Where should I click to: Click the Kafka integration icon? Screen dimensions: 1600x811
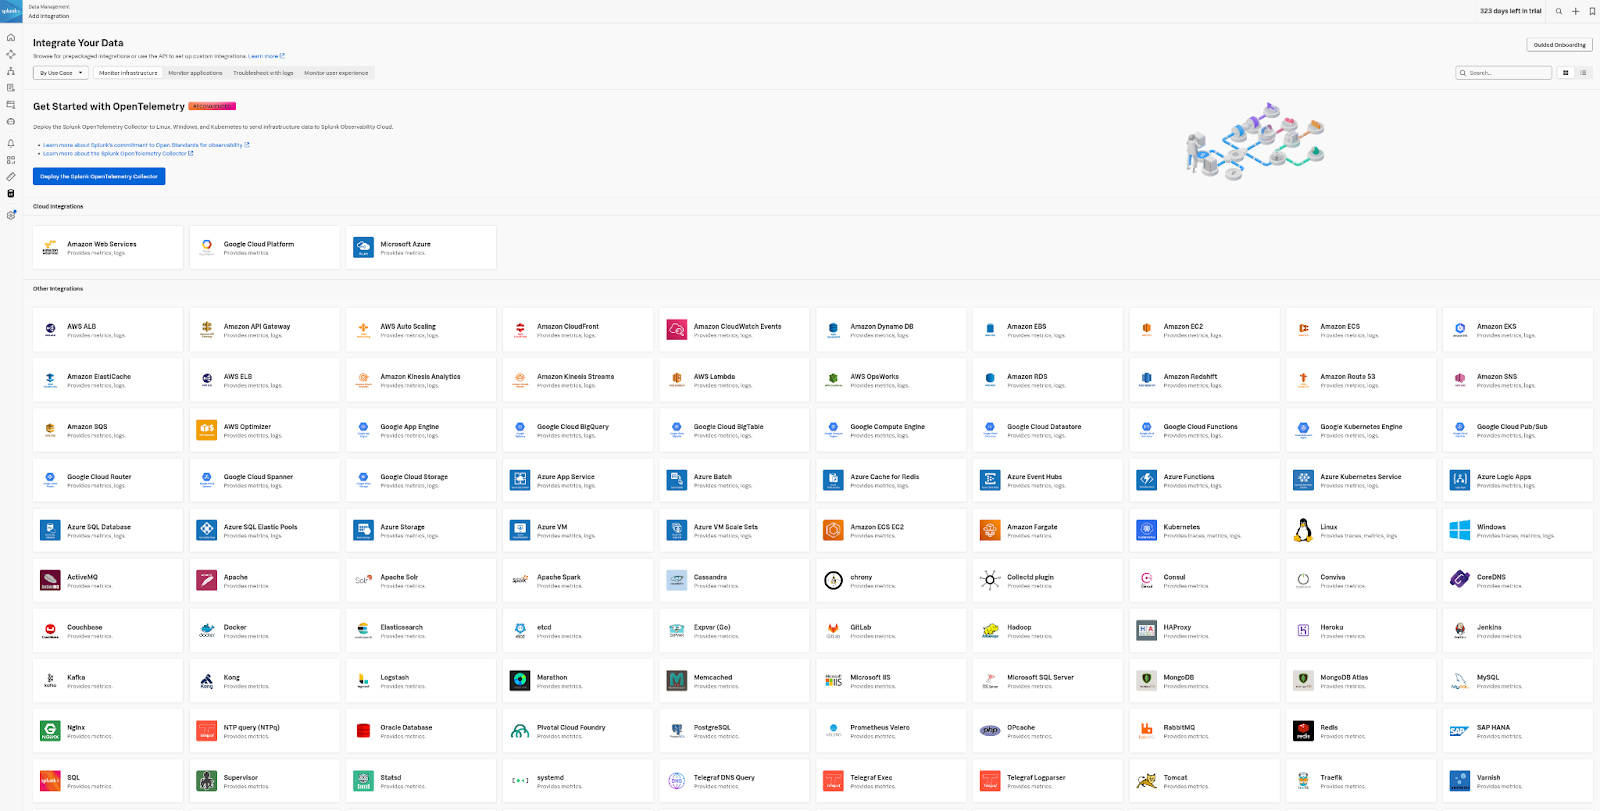click(x=50, y=681)
